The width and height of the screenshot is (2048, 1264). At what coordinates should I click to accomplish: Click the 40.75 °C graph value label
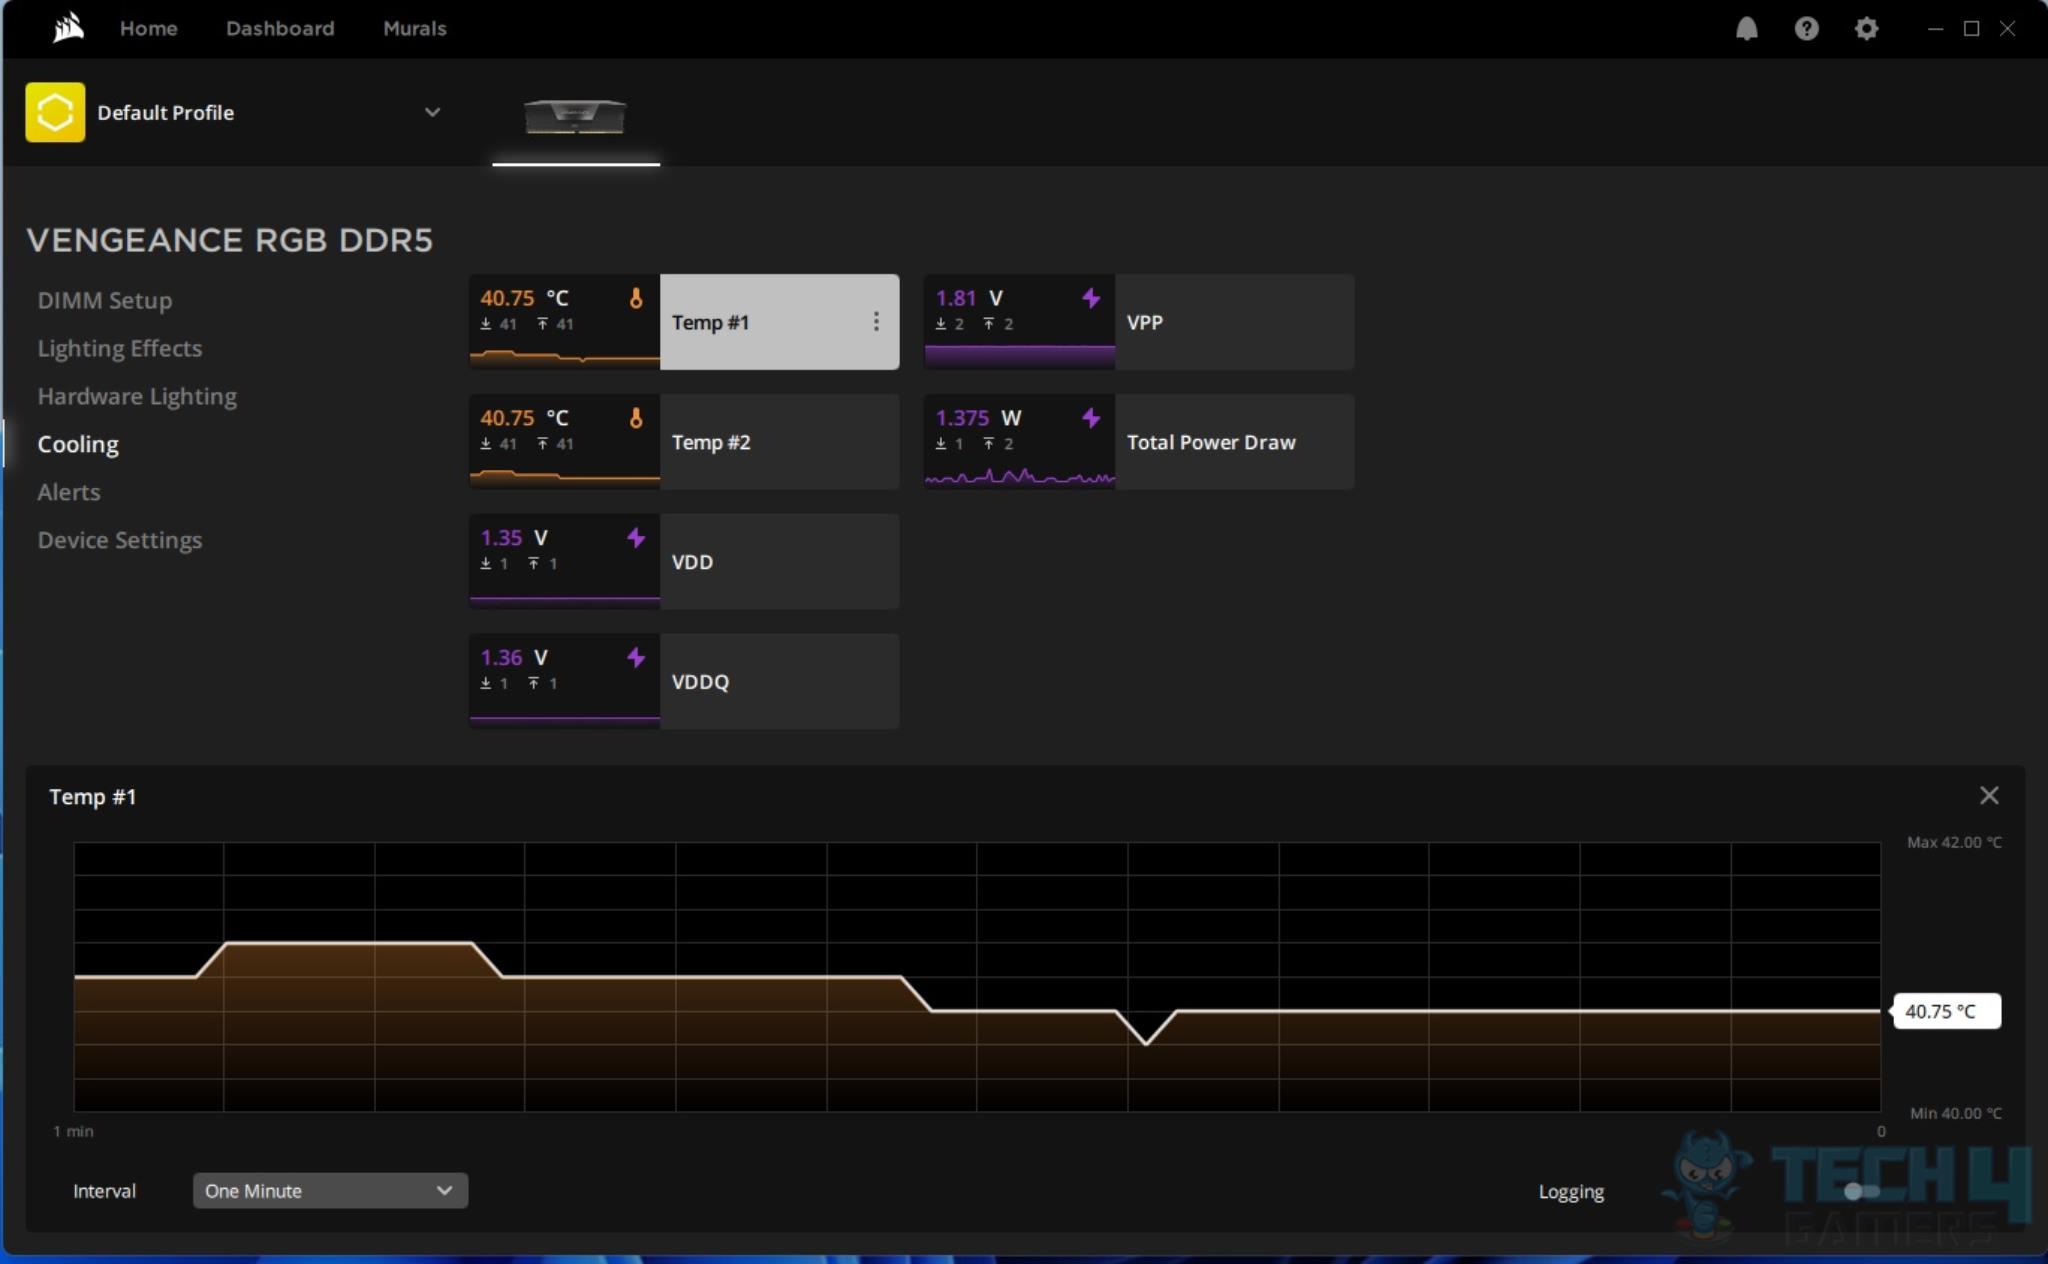1945,1011
